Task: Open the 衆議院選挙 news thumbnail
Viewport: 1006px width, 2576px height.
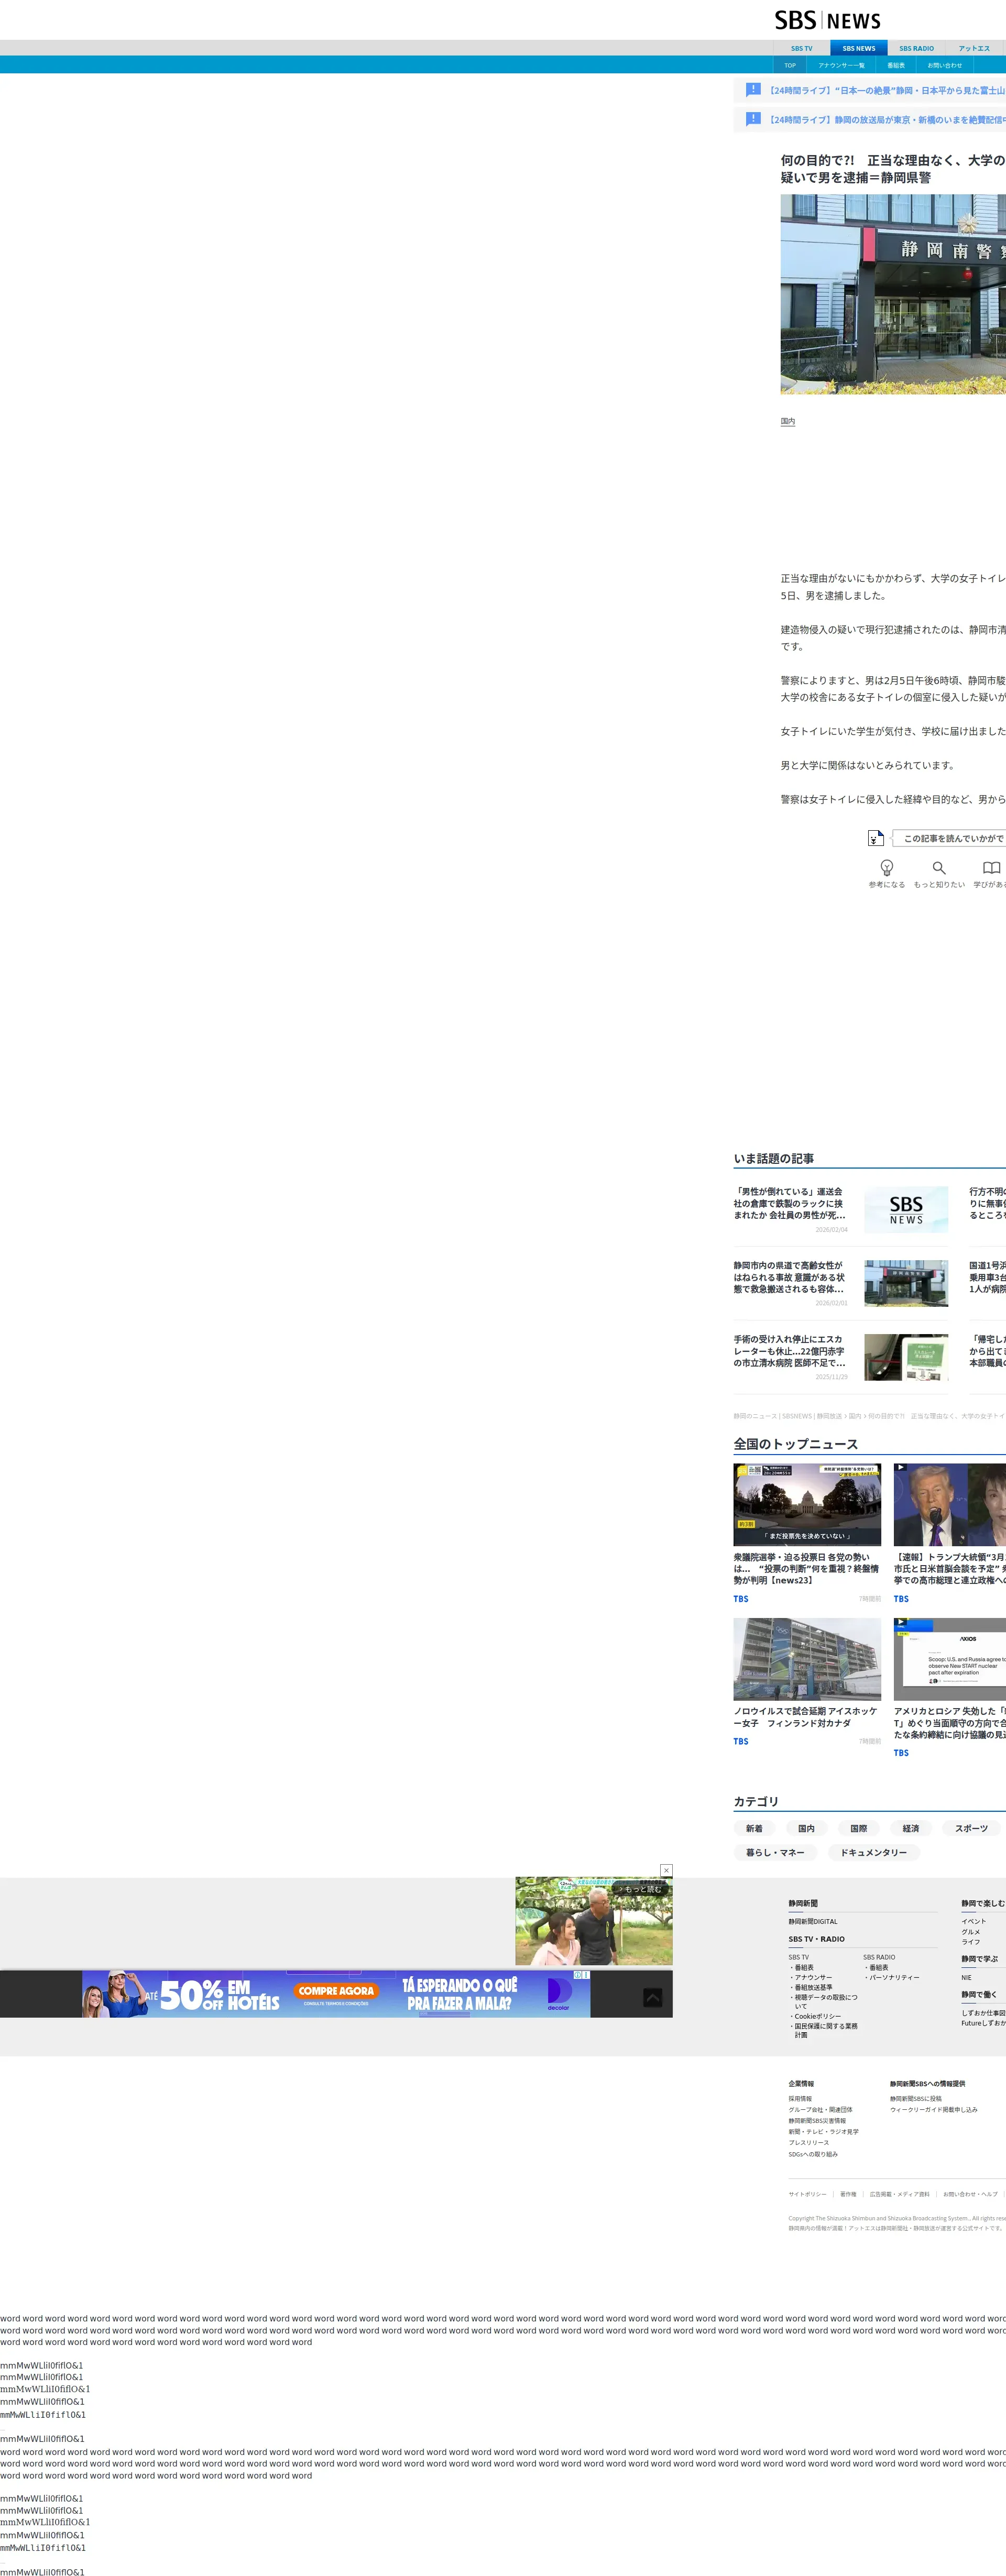Action: click(807, 1504)
